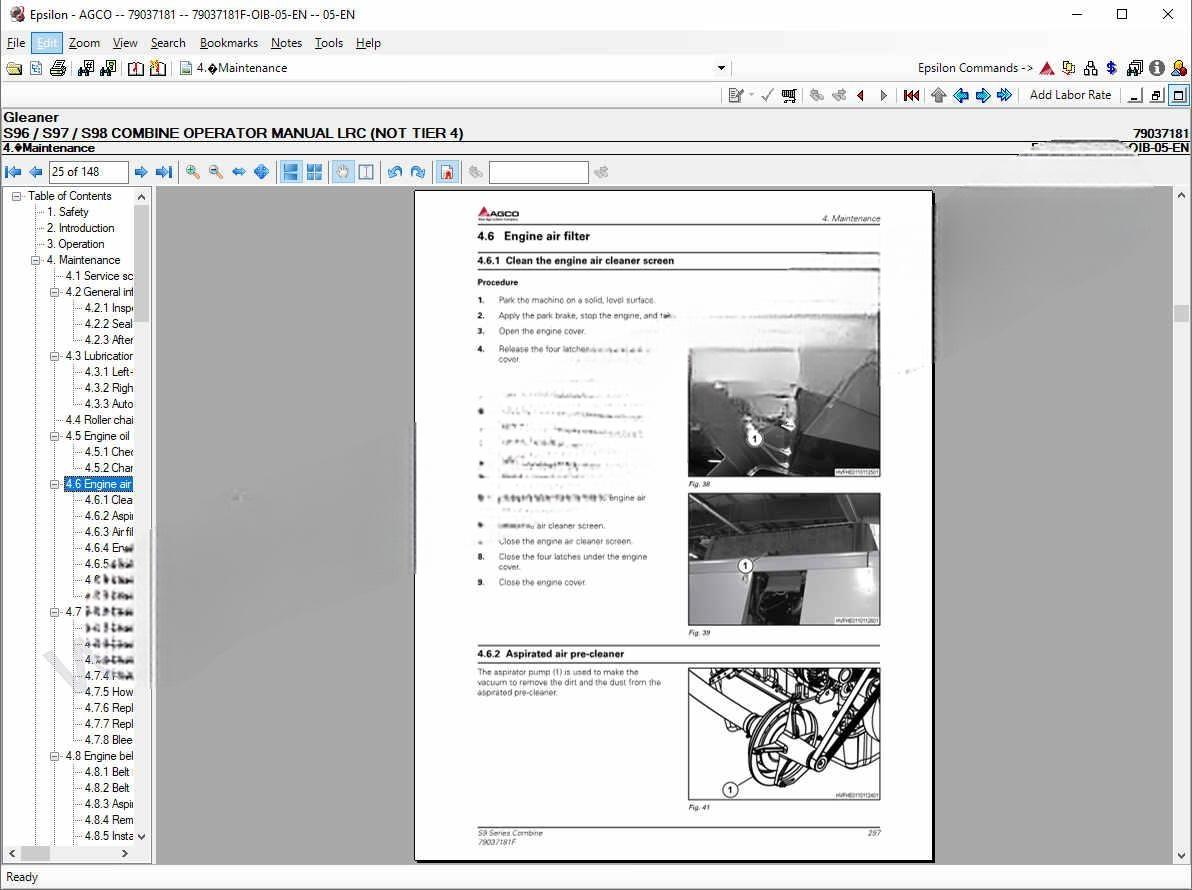
Task: Click the page number input field
Action: coord(89,172)
